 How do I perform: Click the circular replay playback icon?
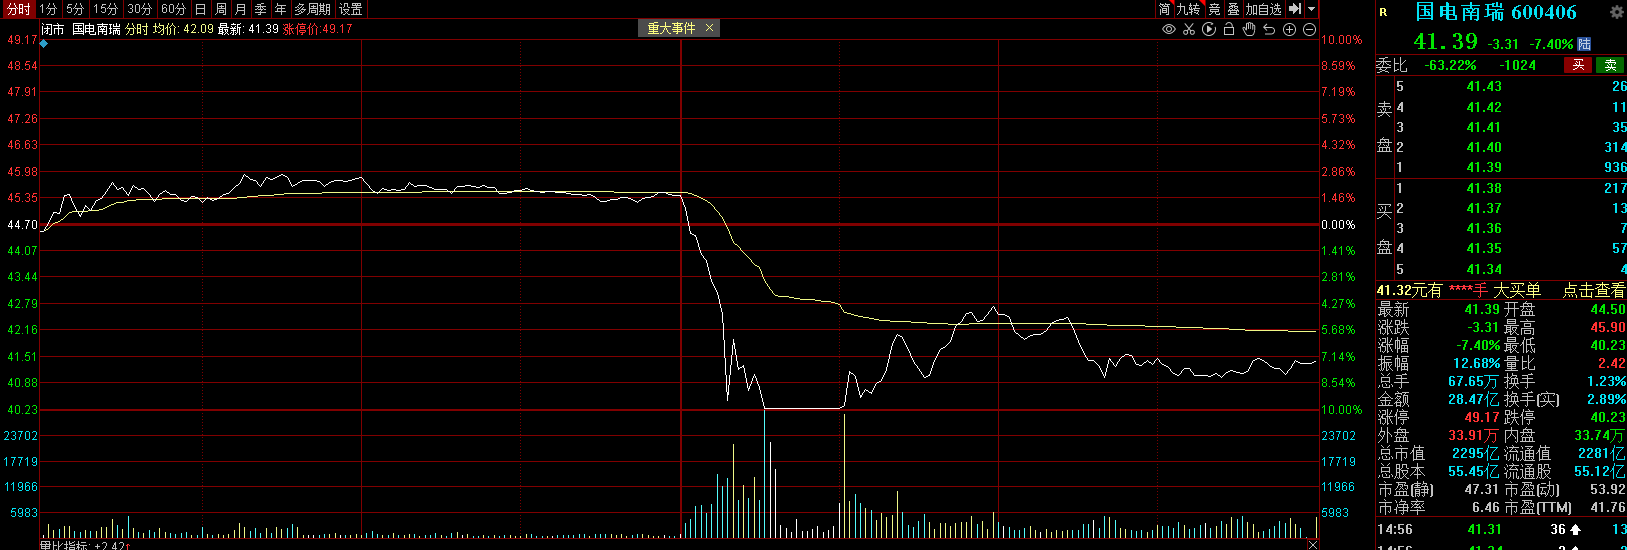[x=1208, y=29]
